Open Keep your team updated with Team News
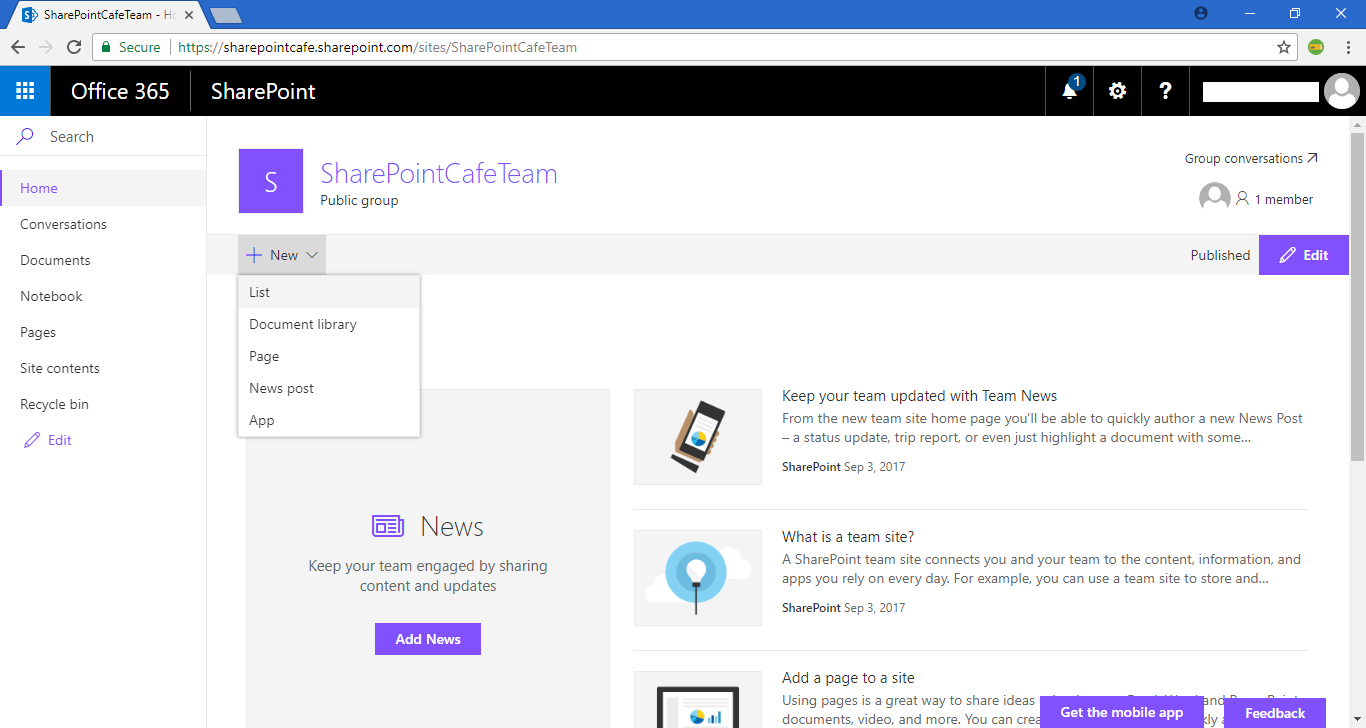This screenshot has height=728, width=1366. tap(920, 396)
